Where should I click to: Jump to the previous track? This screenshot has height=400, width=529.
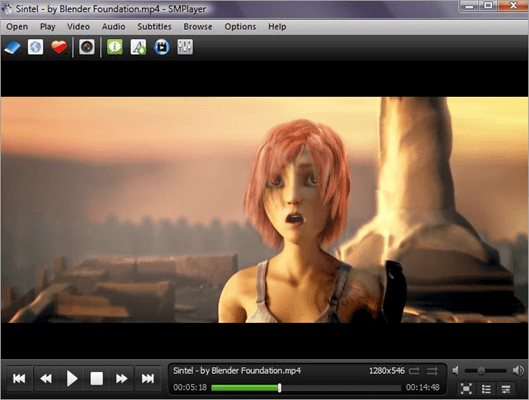[x=19, y=378]
